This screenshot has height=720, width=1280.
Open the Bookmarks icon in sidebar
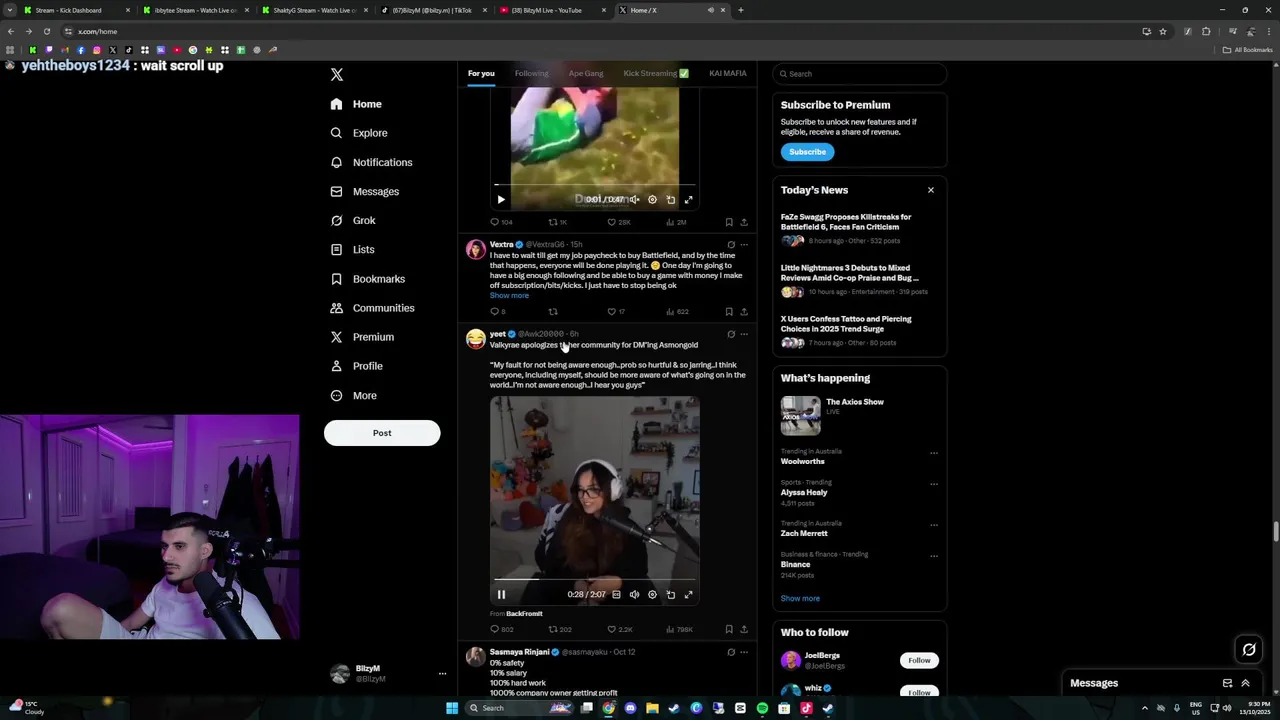point(337,279)
